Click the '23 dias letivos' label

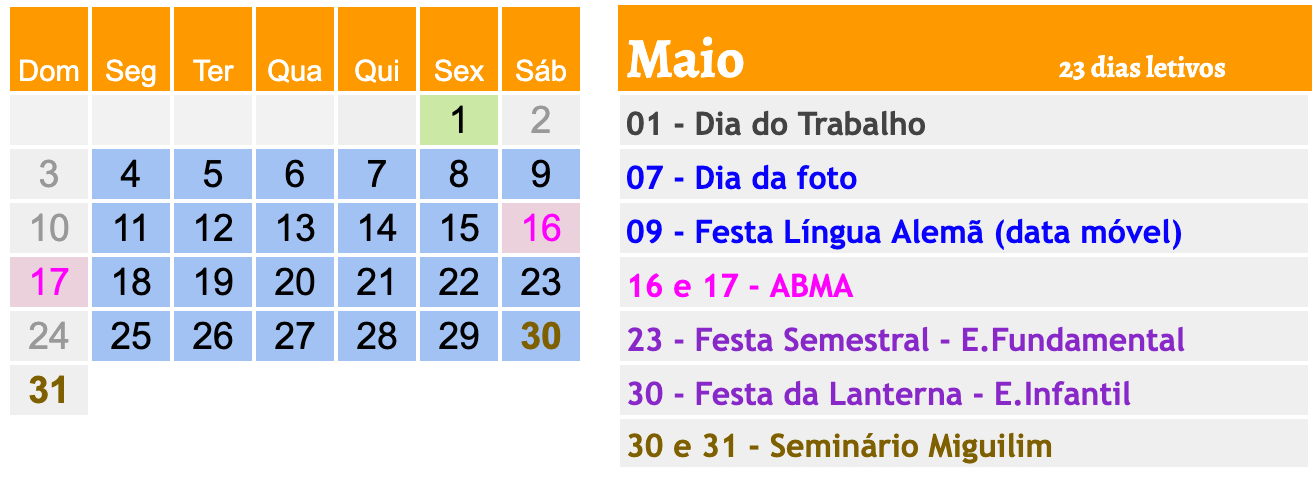click(x=1141, y=69)
